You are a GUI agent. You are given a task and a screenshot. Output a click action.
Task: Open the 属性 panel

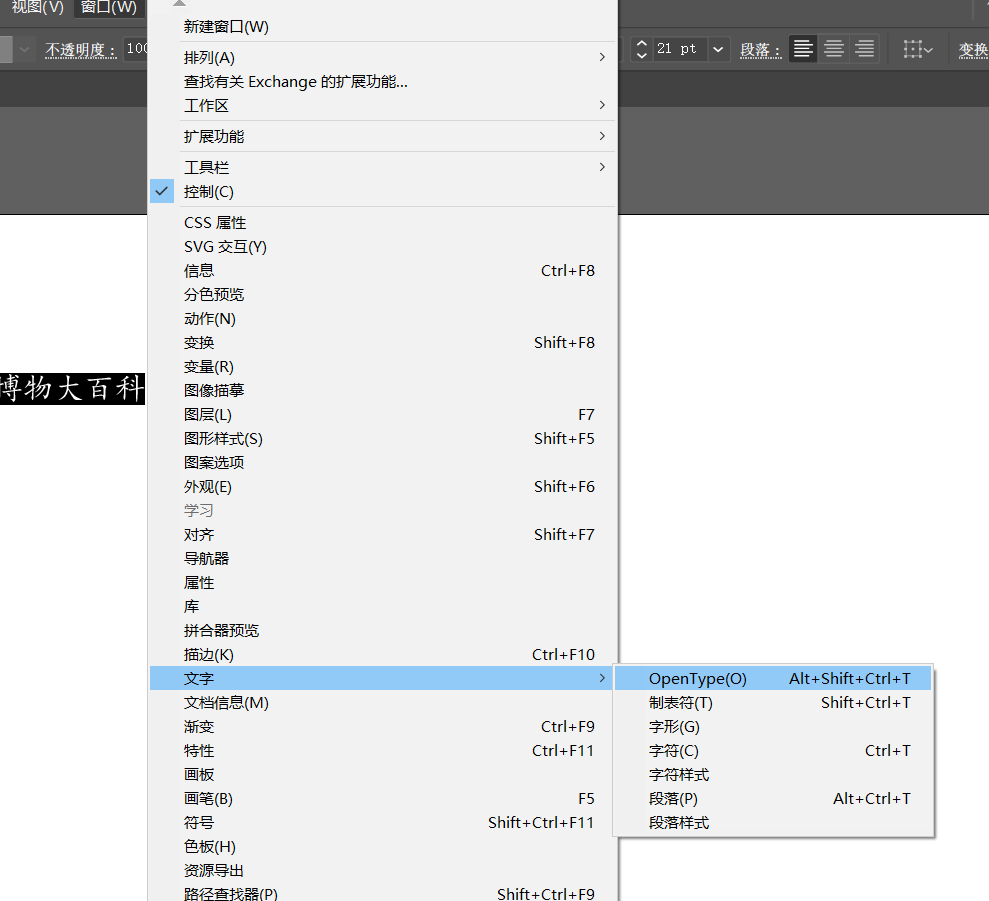pyautogui.click(x=382, y=582)
